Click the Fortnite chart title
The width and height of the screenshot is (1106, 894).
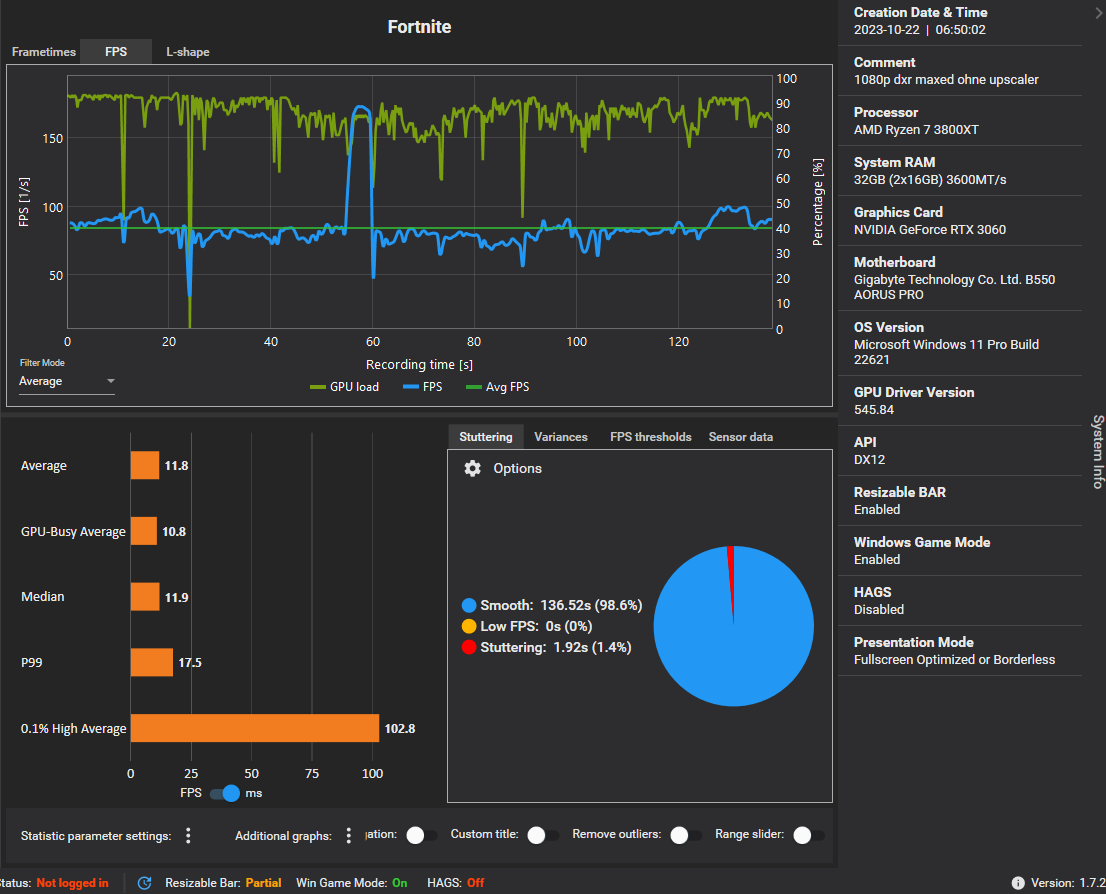[419, 27]
